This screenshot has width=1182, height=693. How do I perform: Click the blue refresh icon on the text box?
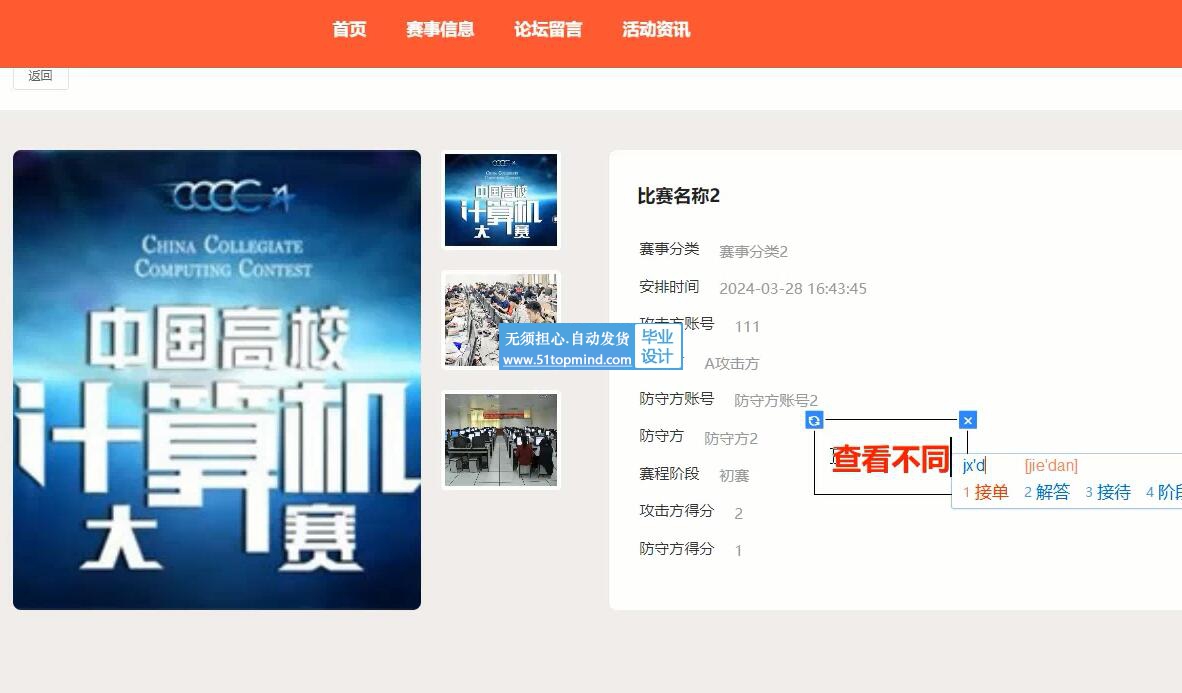pos(814,421)
